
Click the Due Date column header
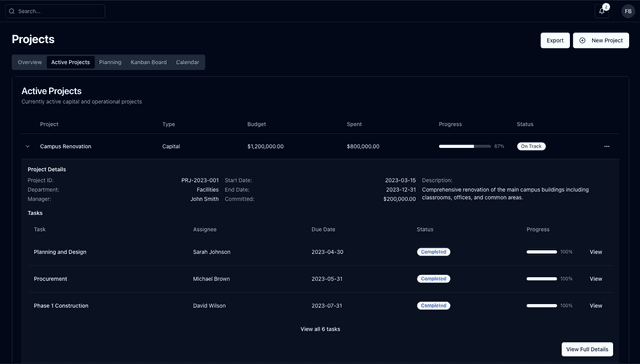[x=323, y=229]
